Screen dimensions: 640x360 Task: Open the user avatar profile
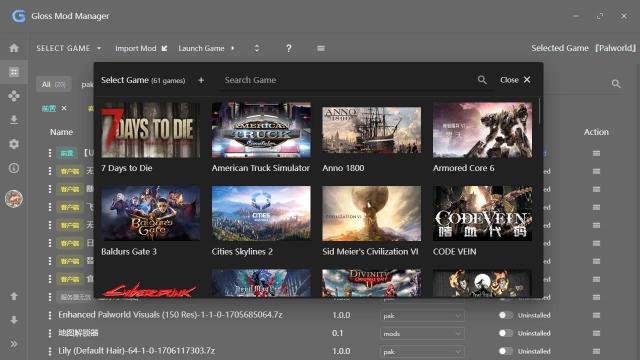tap(14, 199)
